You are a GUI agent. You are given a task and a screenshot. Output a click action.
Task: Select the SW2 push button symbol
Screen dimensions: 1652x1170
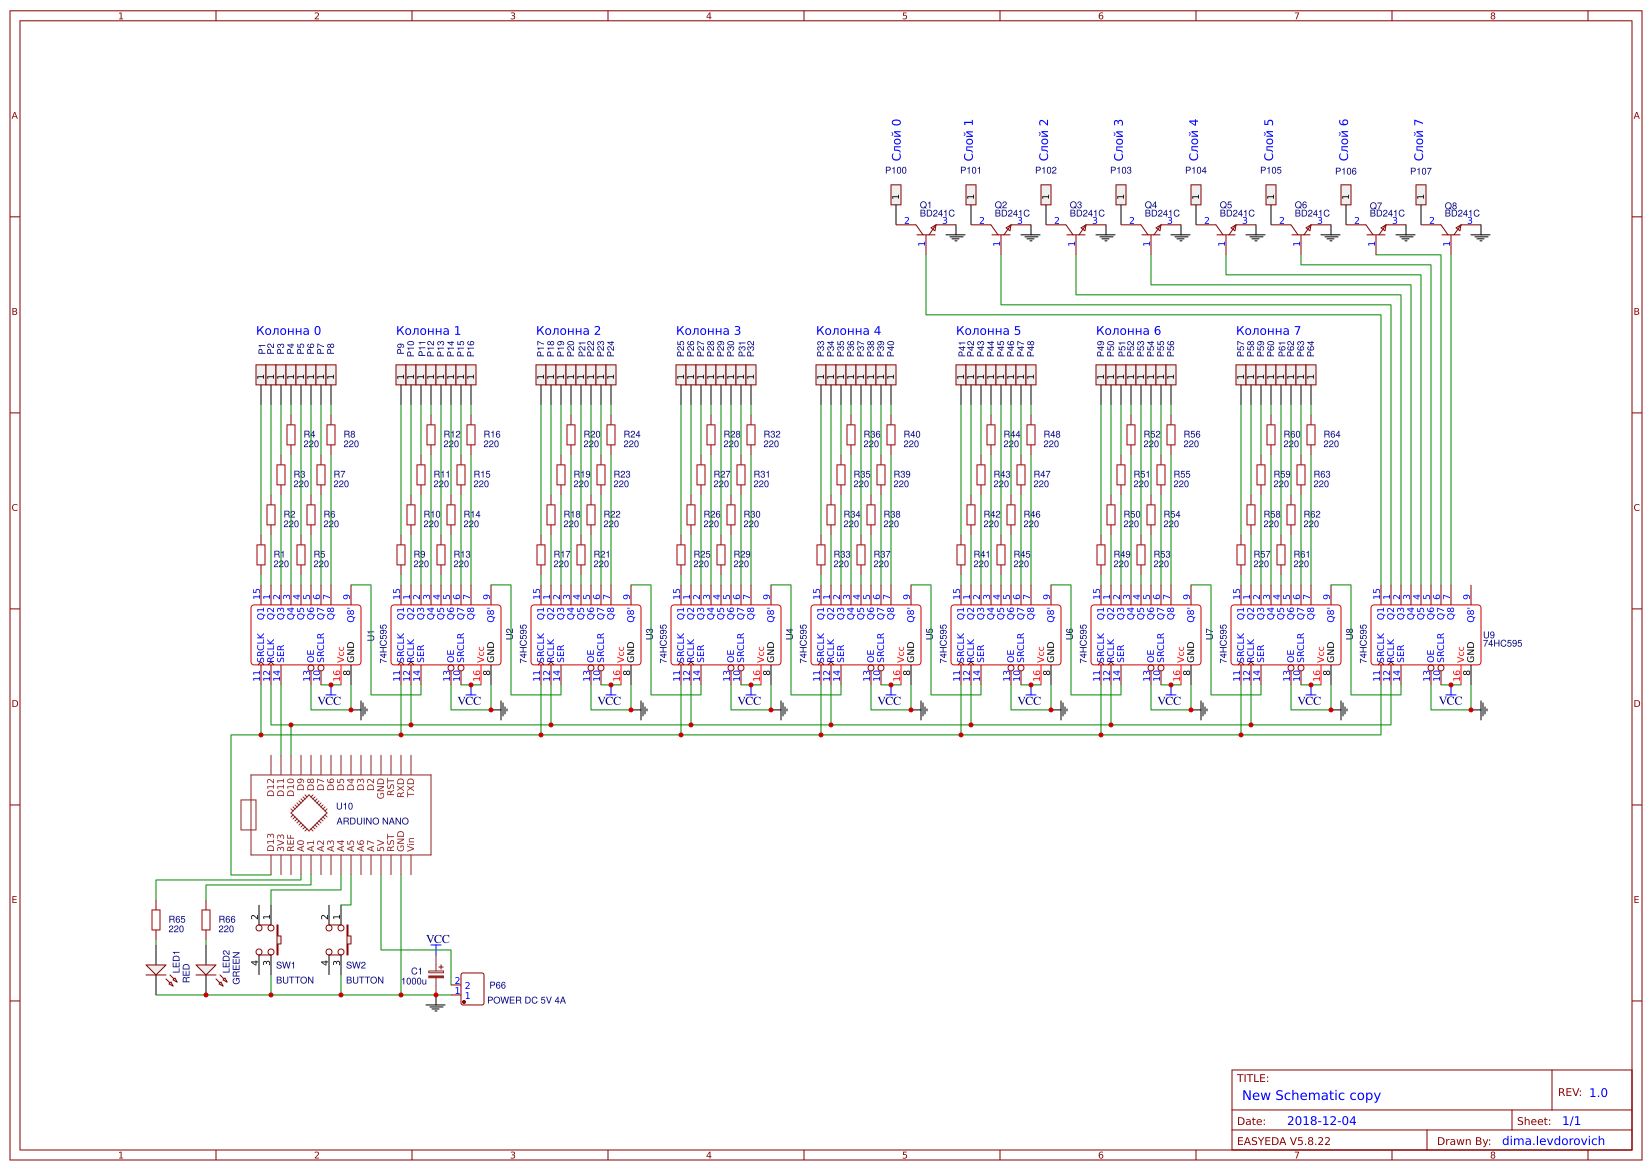(338, 939)
